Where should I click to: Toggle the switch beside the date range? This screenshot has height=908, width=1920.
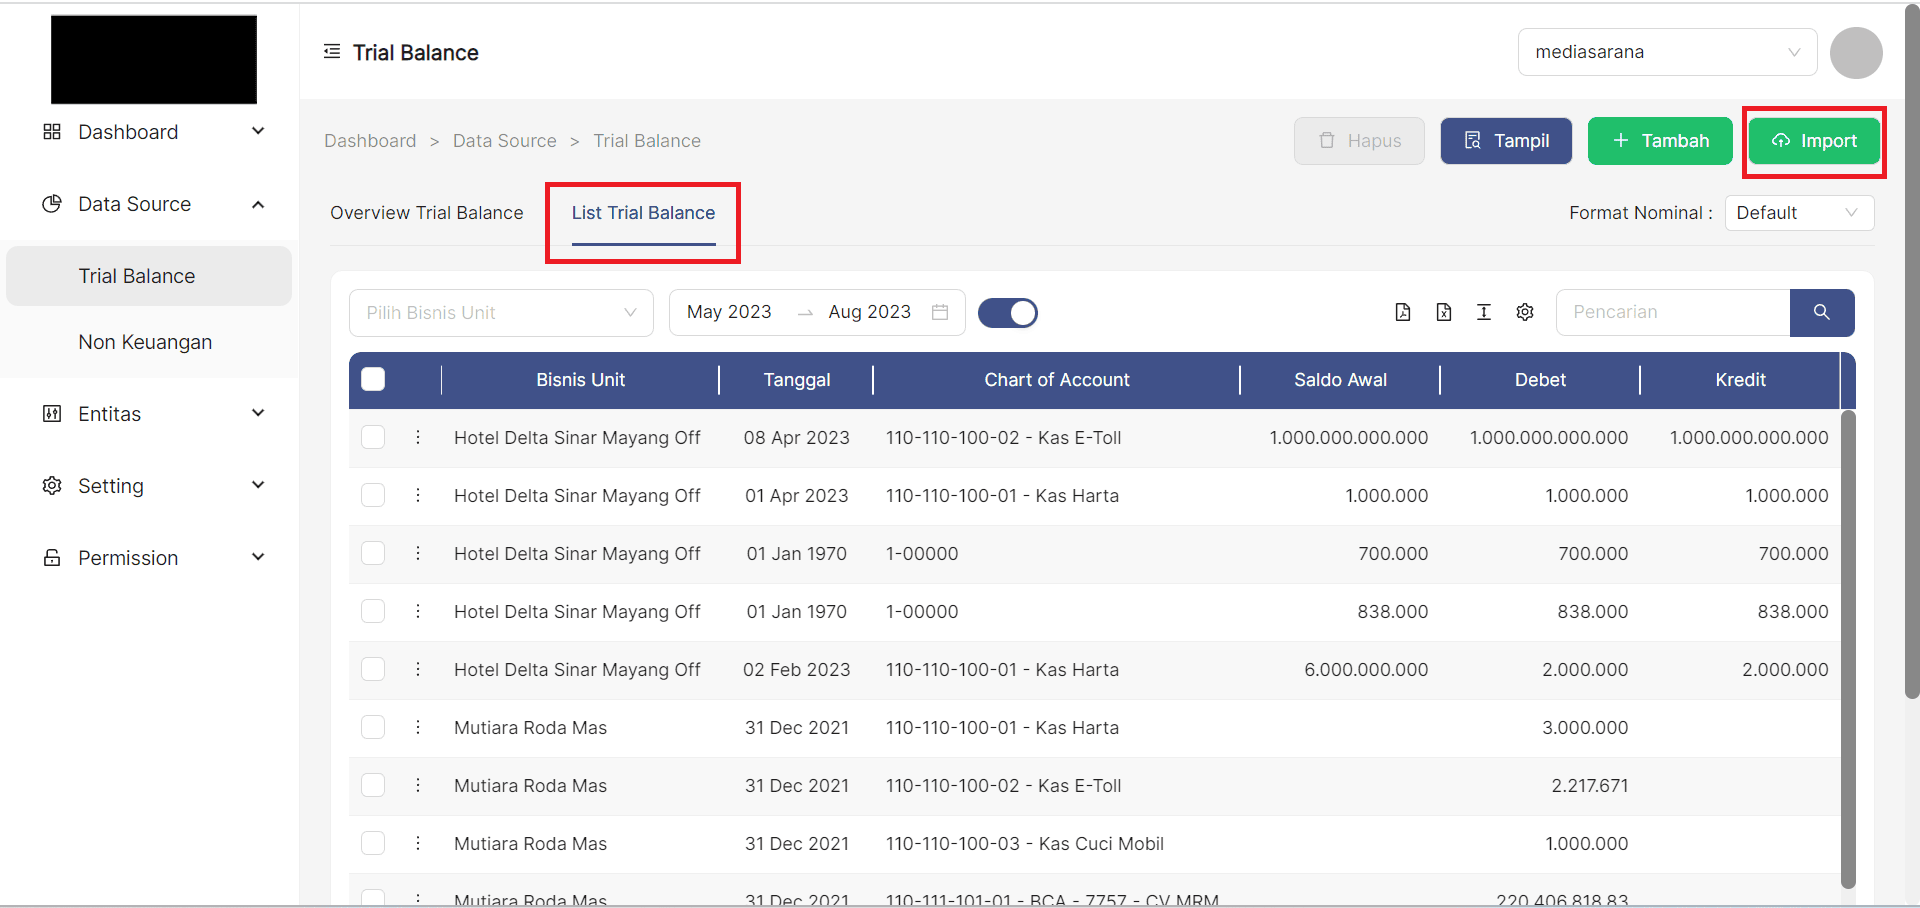click(x=1007, y=313)
